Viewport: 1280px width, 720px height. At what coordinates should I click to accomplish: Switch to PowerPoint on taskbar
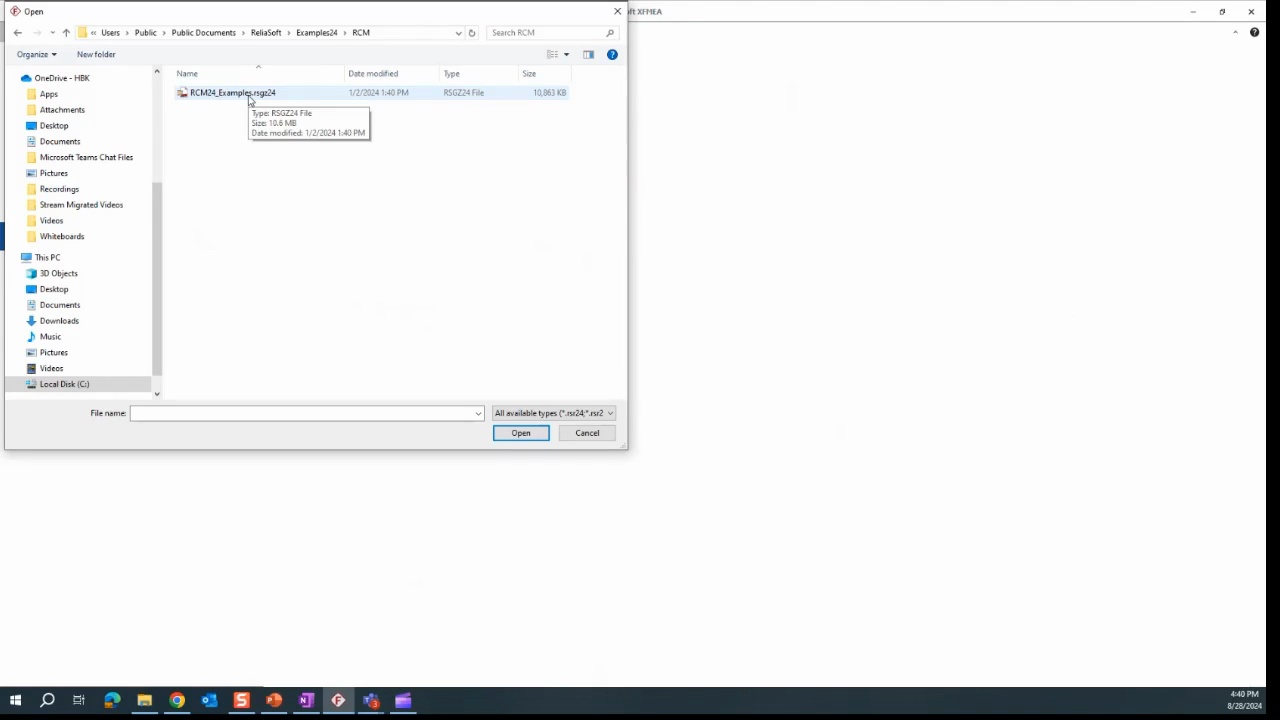click(274, 700)
